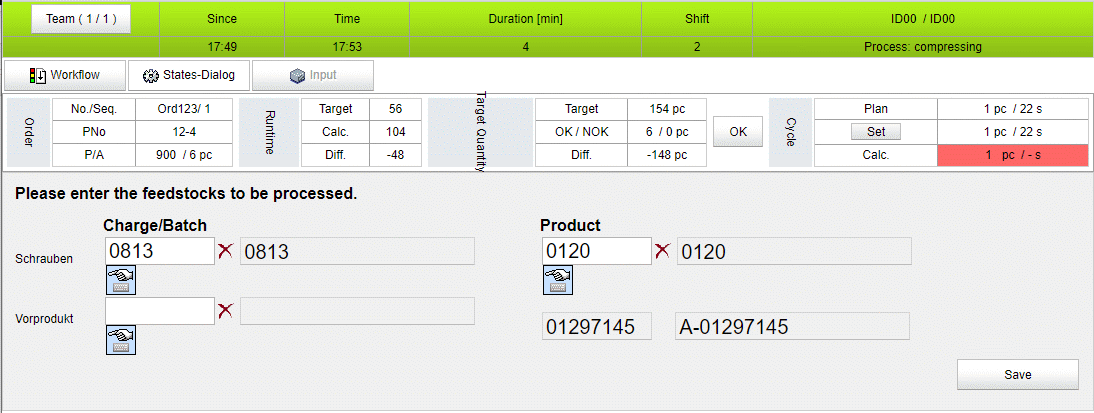Open keyboard input icon under Vorprodukt field
The width and height of the screenshot is (1094, 413).
(121, 340)
